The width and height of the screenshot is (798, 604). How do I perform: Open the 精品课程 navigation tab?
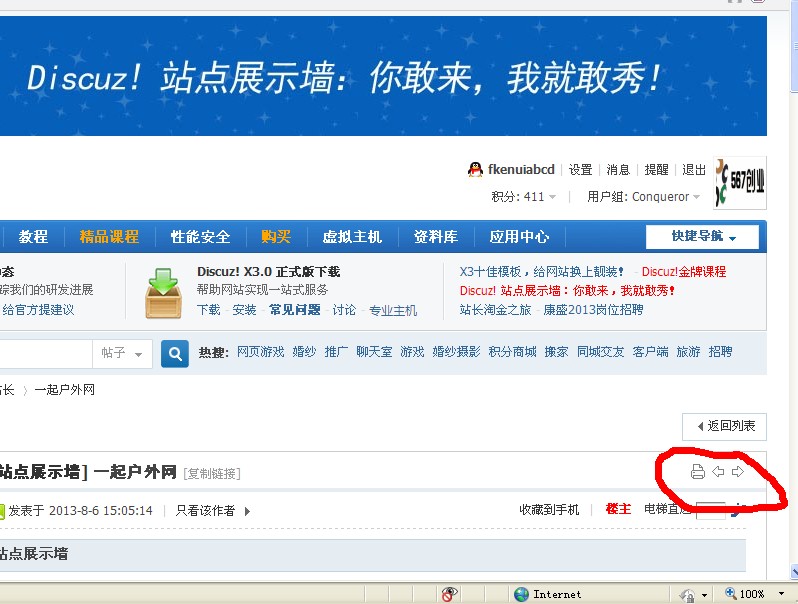click(x=109, y=237)
